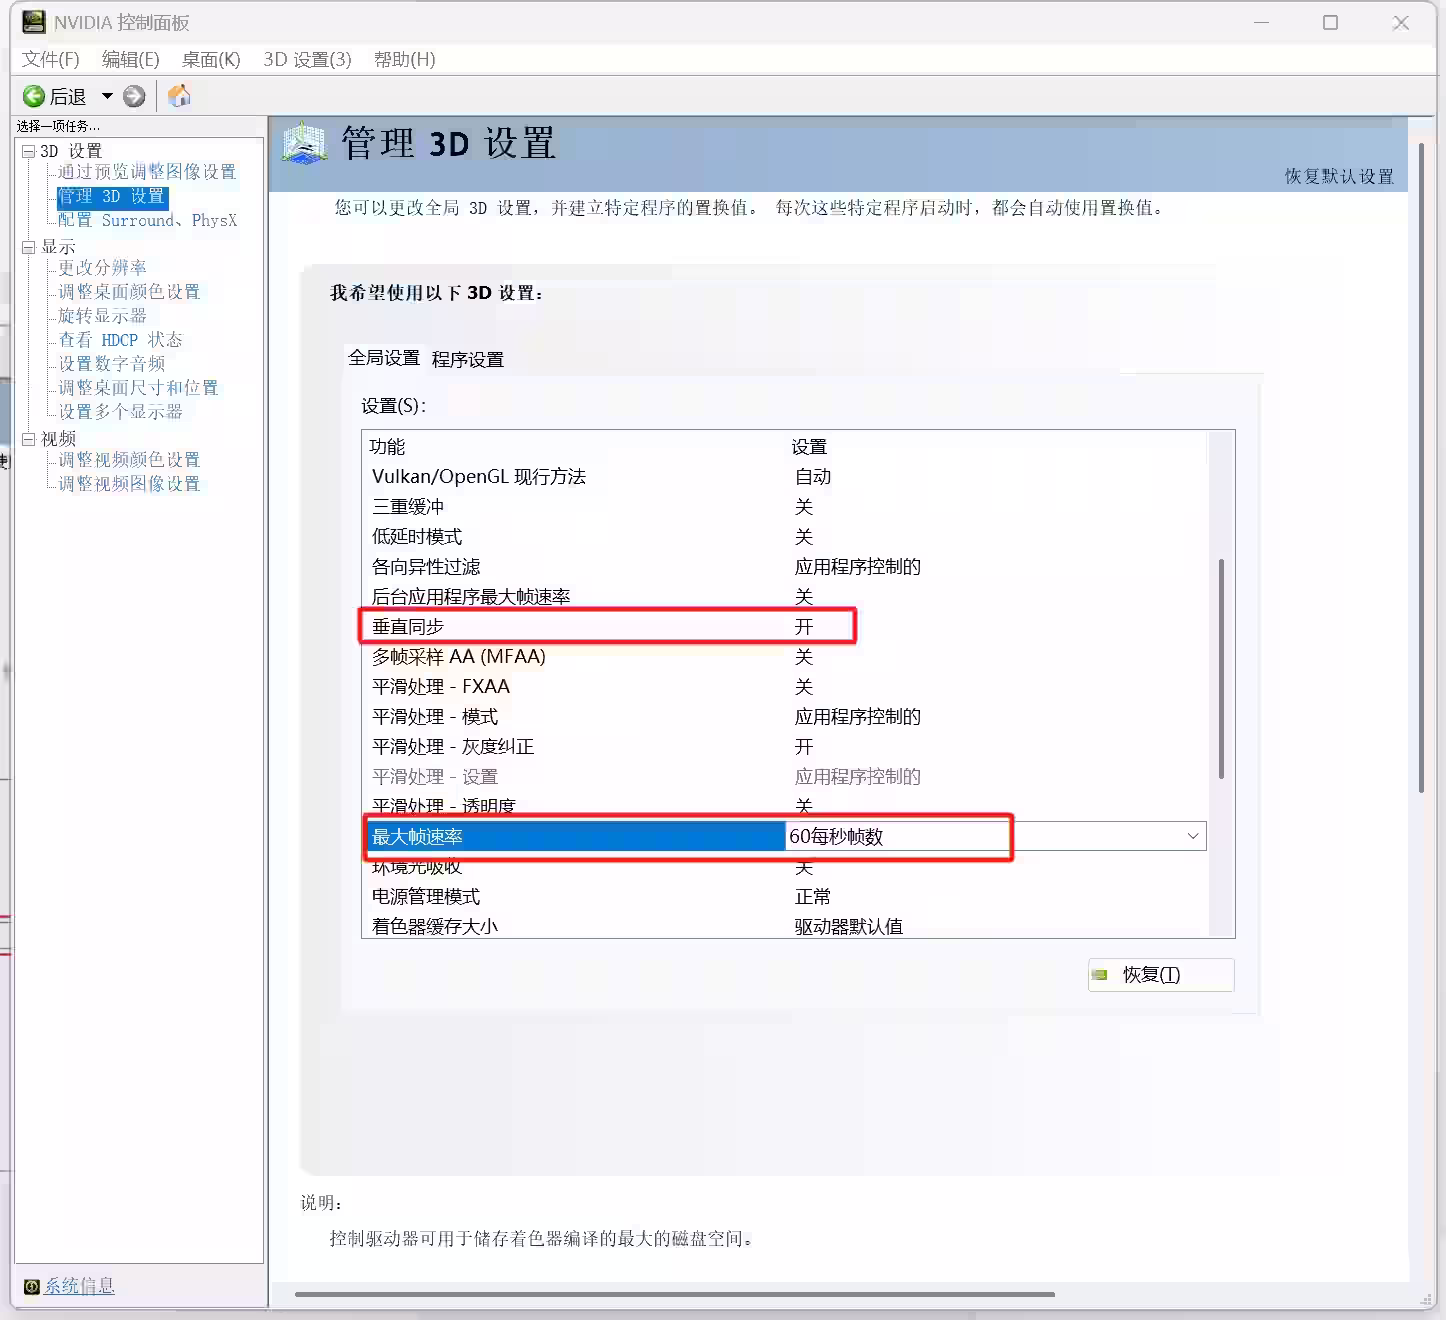Select 配置 Surround、PhysX in the tree
This screenshot has height=1320, width=1446.
click(147, 220)
